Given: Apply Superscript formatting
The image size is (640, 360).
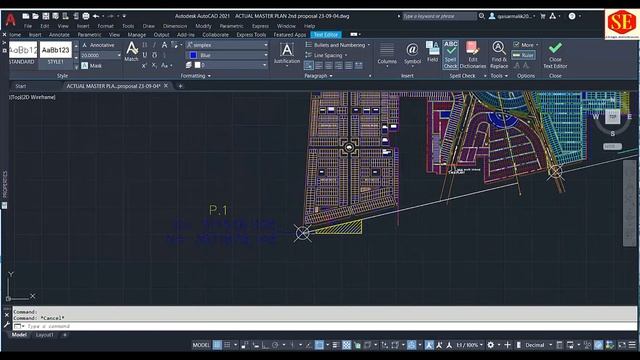Looking at the screenshot, I should [x=144, y=65].
